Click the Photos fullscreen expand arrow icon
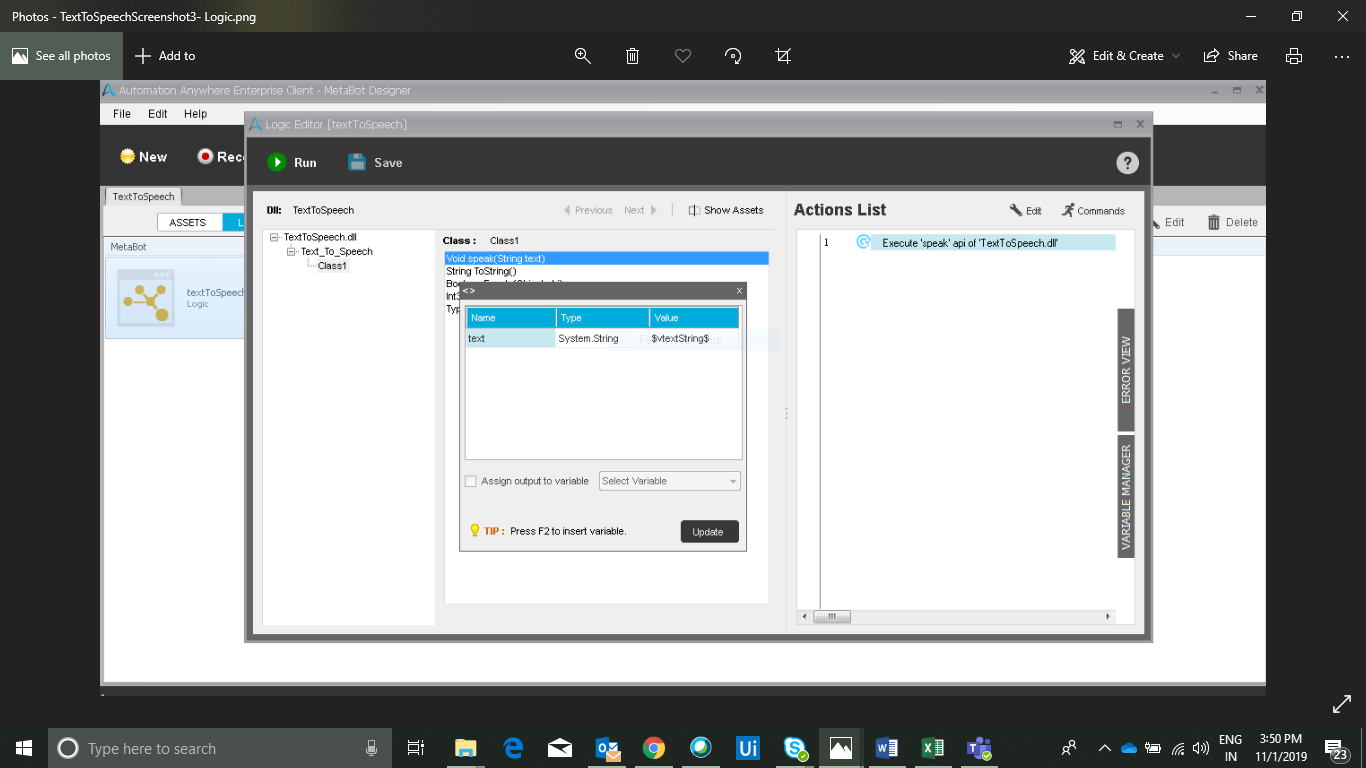 tap(1342, 704)
